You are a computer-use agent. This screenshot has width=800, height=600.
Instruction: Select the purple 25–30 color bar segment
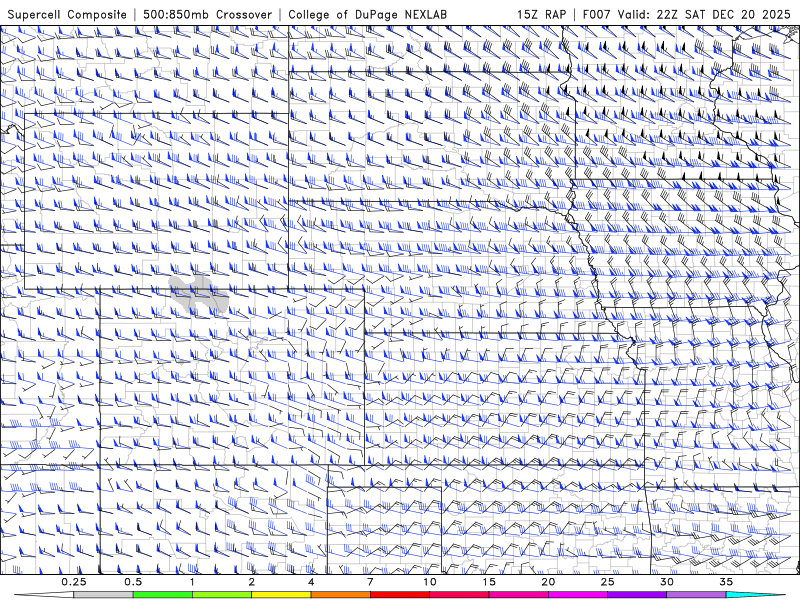[637, 595]
